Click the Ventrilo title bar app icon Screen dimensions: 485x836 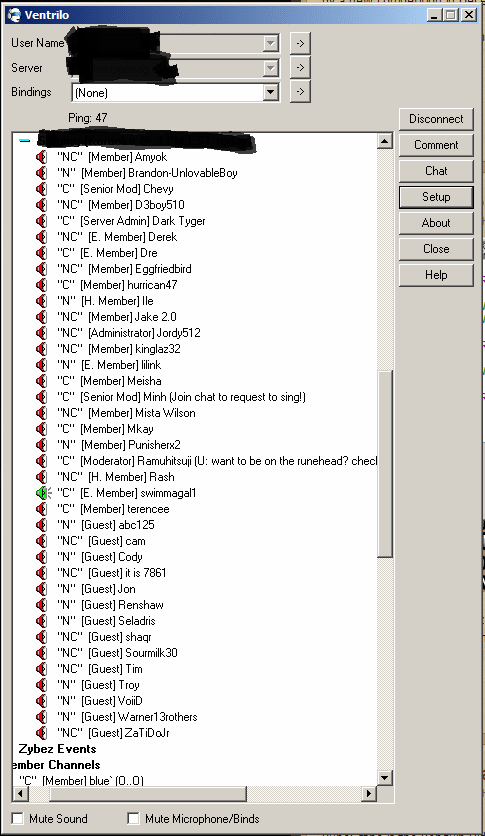click(x=14, y=15)
